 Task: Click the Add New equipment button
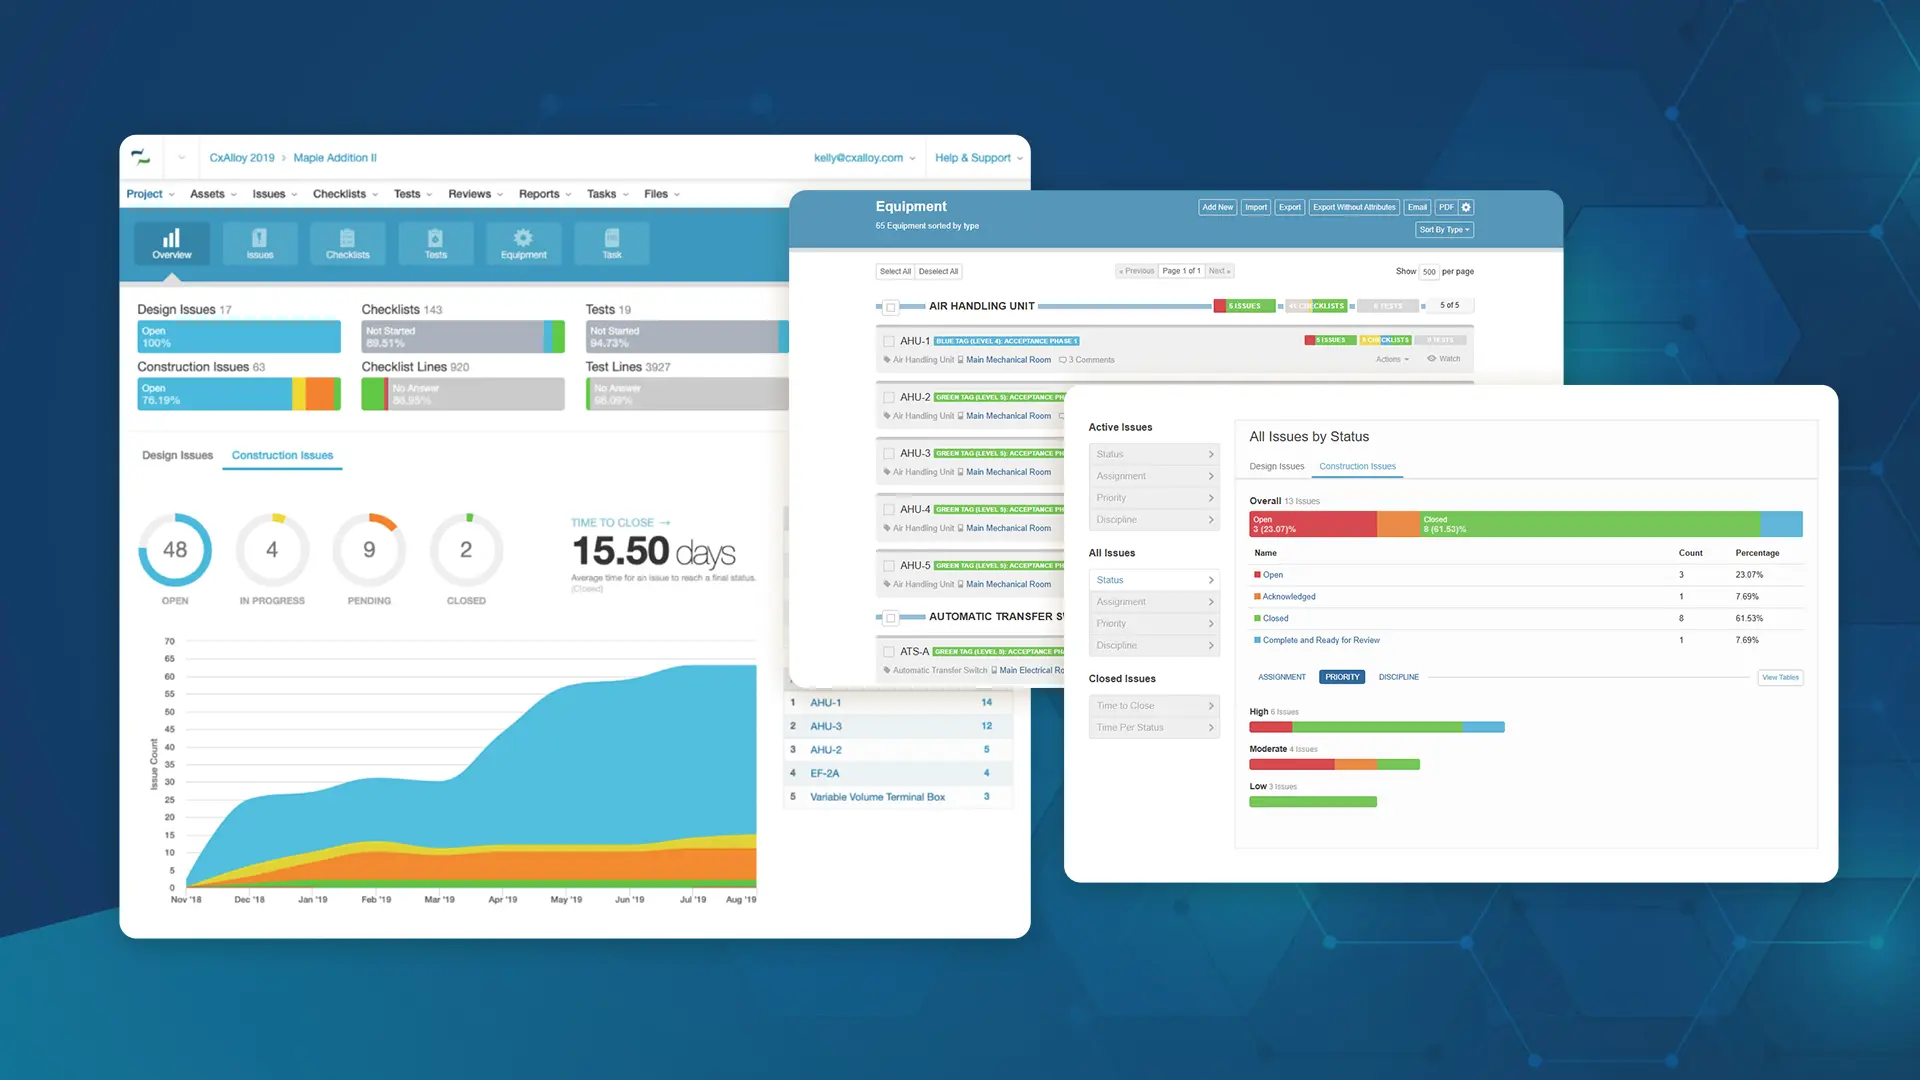click(x=1217, y=207)
